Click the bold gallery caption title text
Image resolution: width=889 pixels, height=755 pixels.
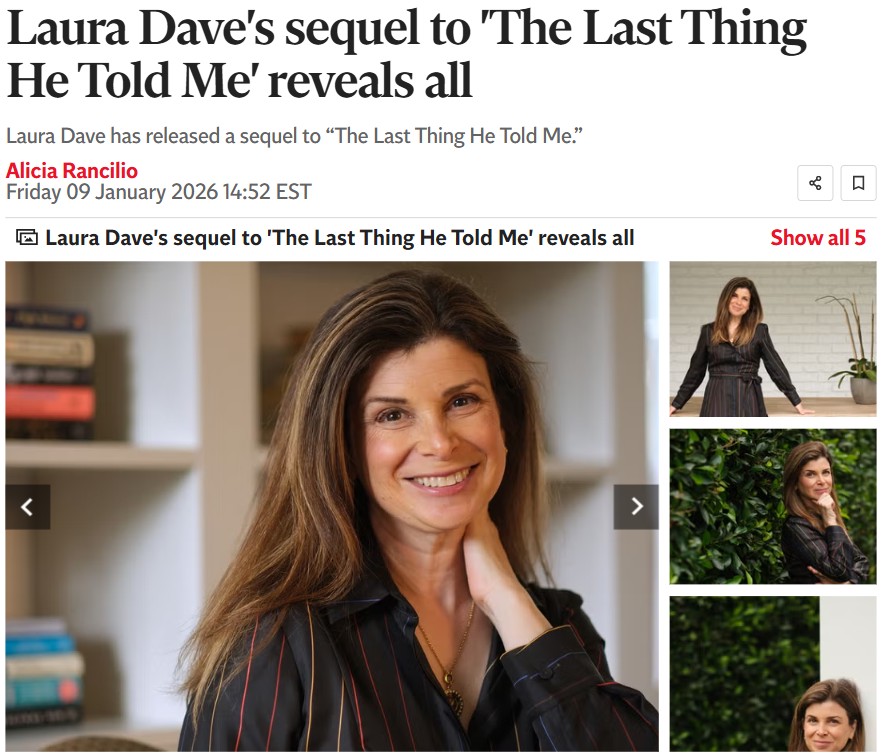point(340,237)
